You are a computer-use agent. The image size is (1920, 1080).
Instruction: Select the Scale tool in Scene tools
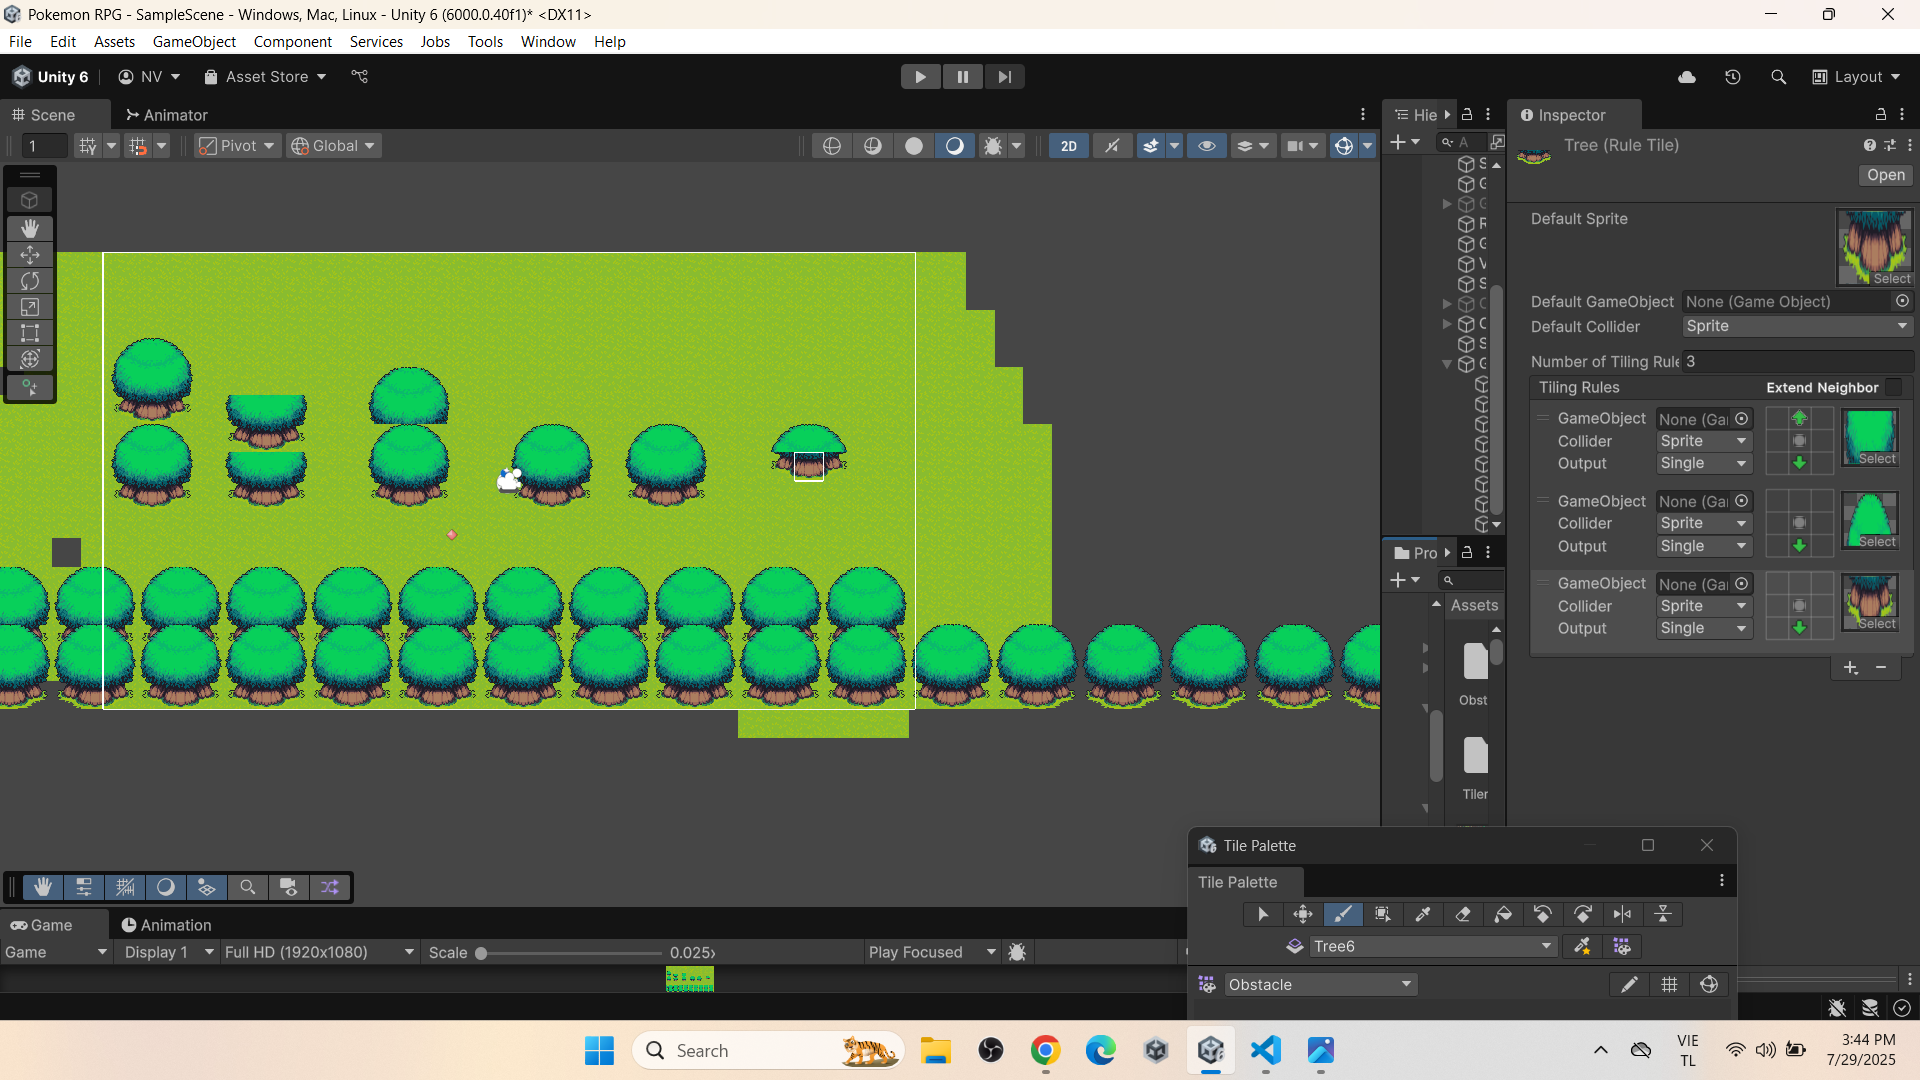pyautogui.click(x=30, y=307)
